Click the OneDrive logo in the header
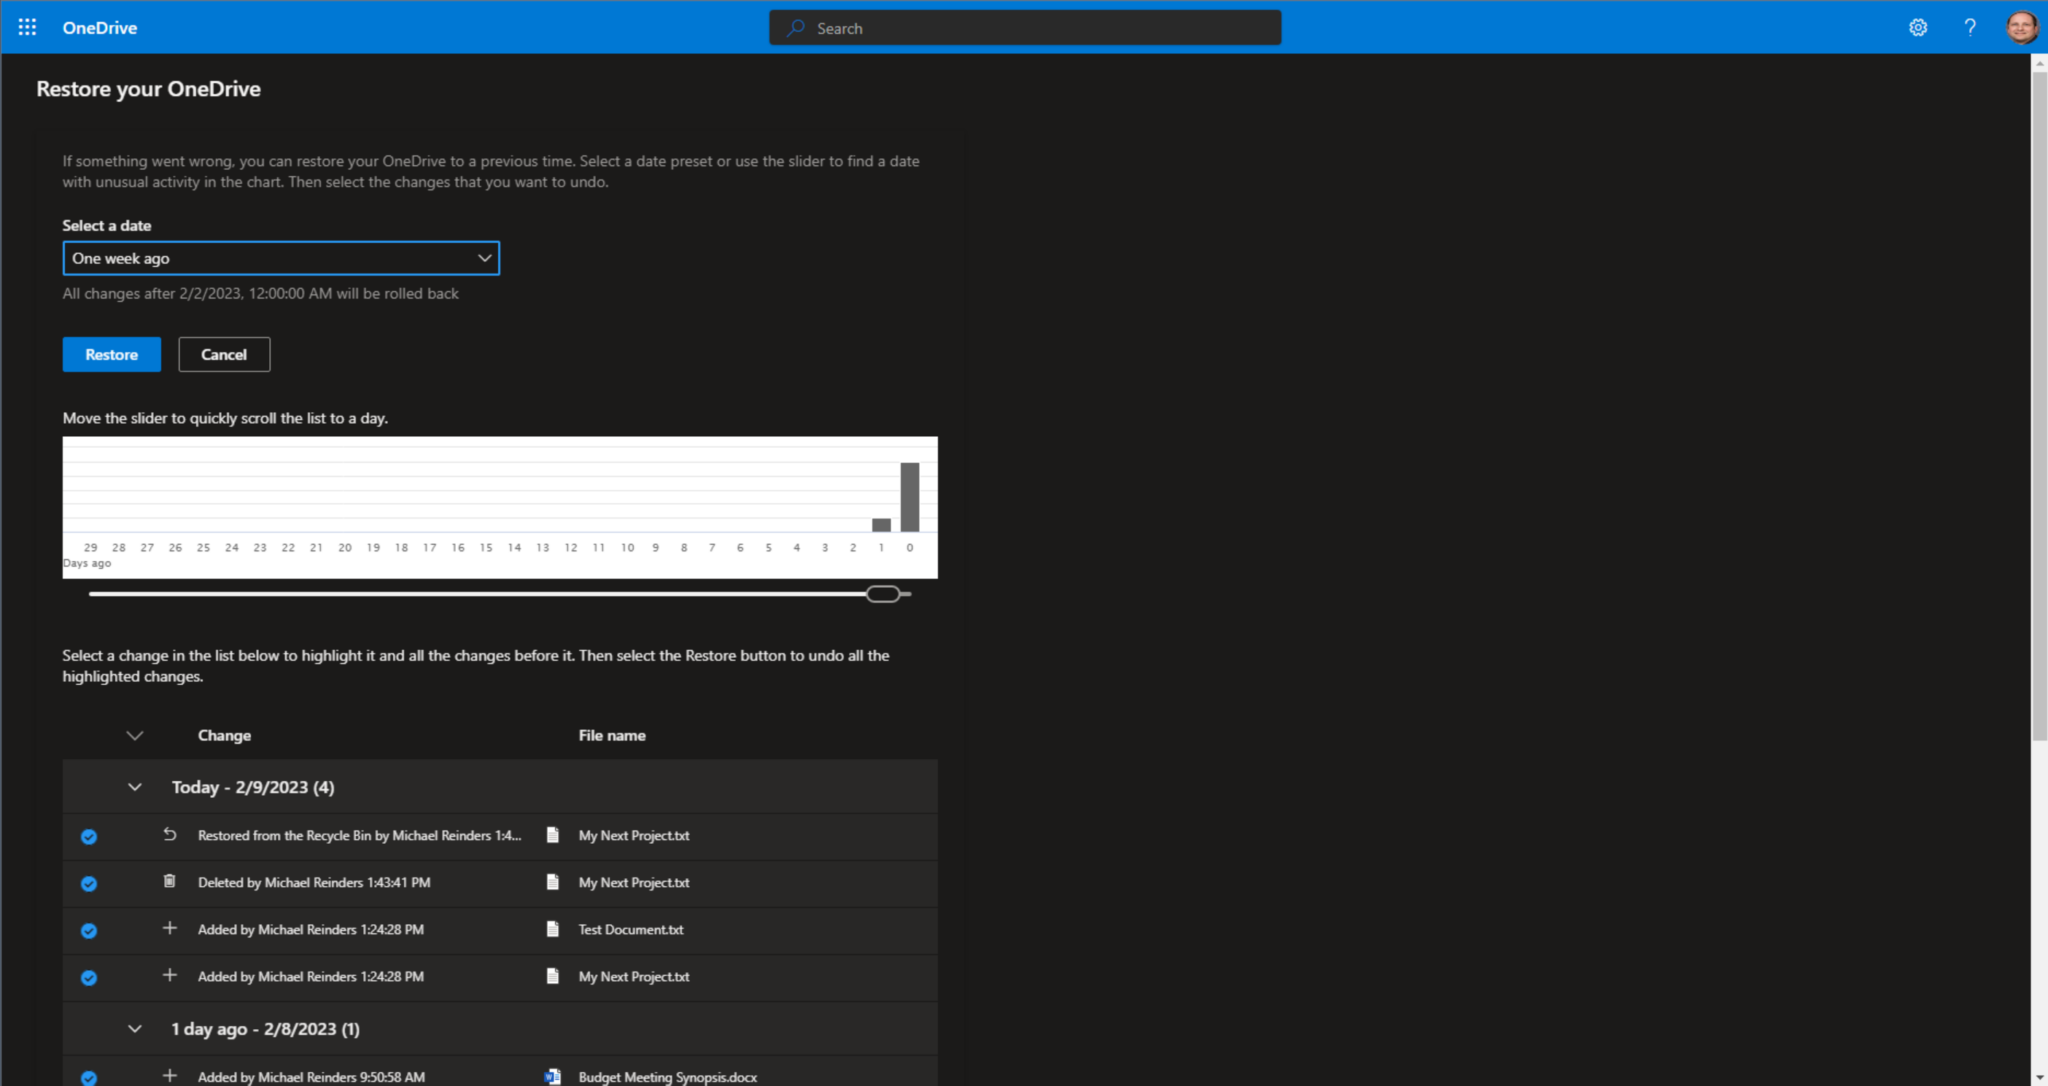The image size is (2048, 1086). click(99, 27)
